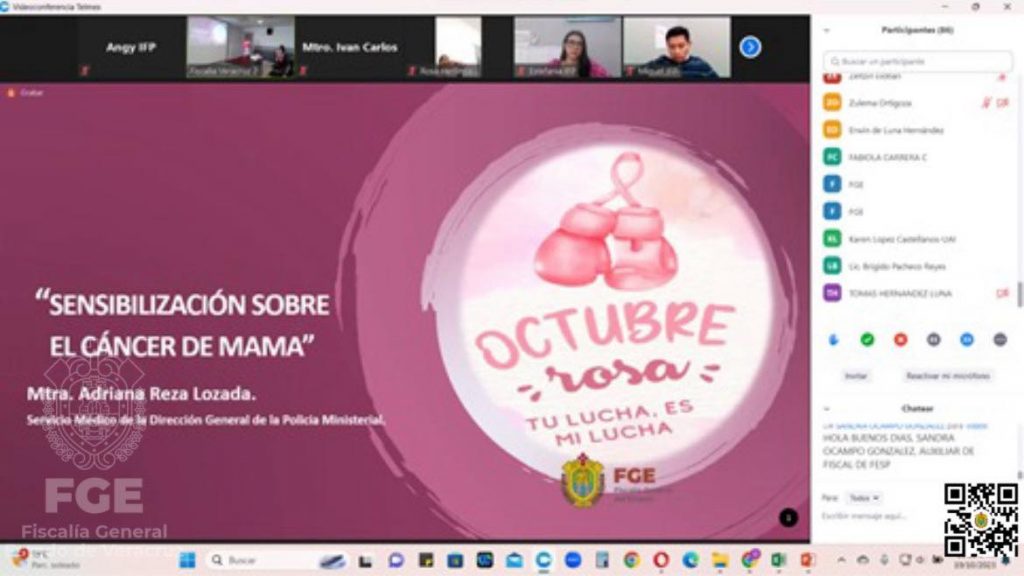Screen dimensions: 1024x576
Task: Select participant TOMAS HERNANDEZ LUNA
Action: (914, 293)
